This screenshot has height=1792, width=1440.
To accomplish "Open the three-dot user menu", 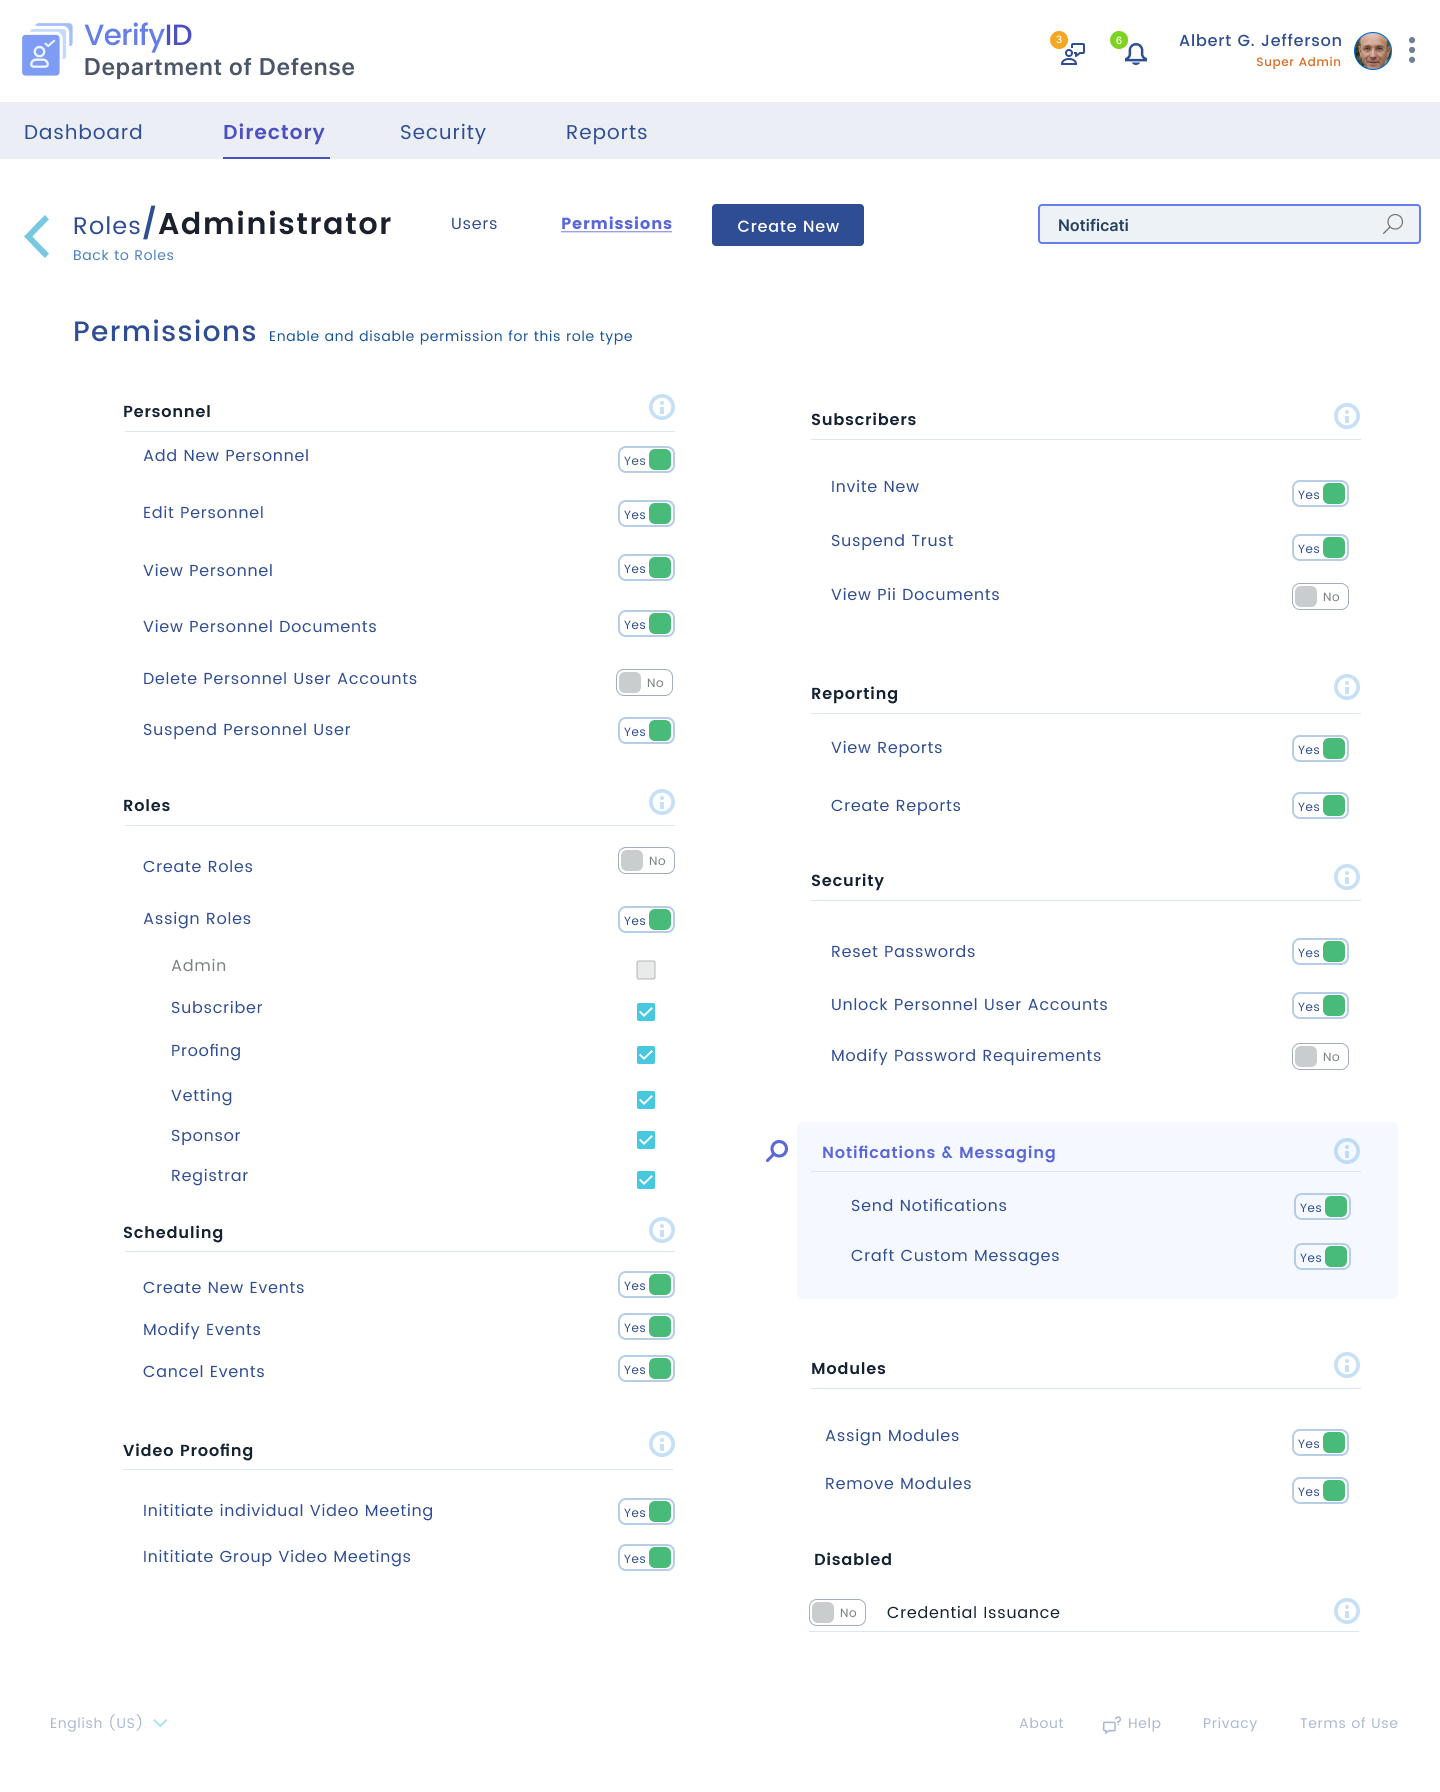I will tap(1412, 50).
